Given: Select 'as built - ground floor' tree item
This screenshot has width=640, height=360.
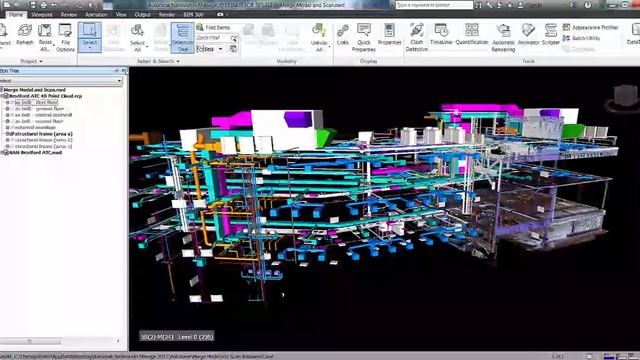Looking at the screenshot, I should [40, 109].
